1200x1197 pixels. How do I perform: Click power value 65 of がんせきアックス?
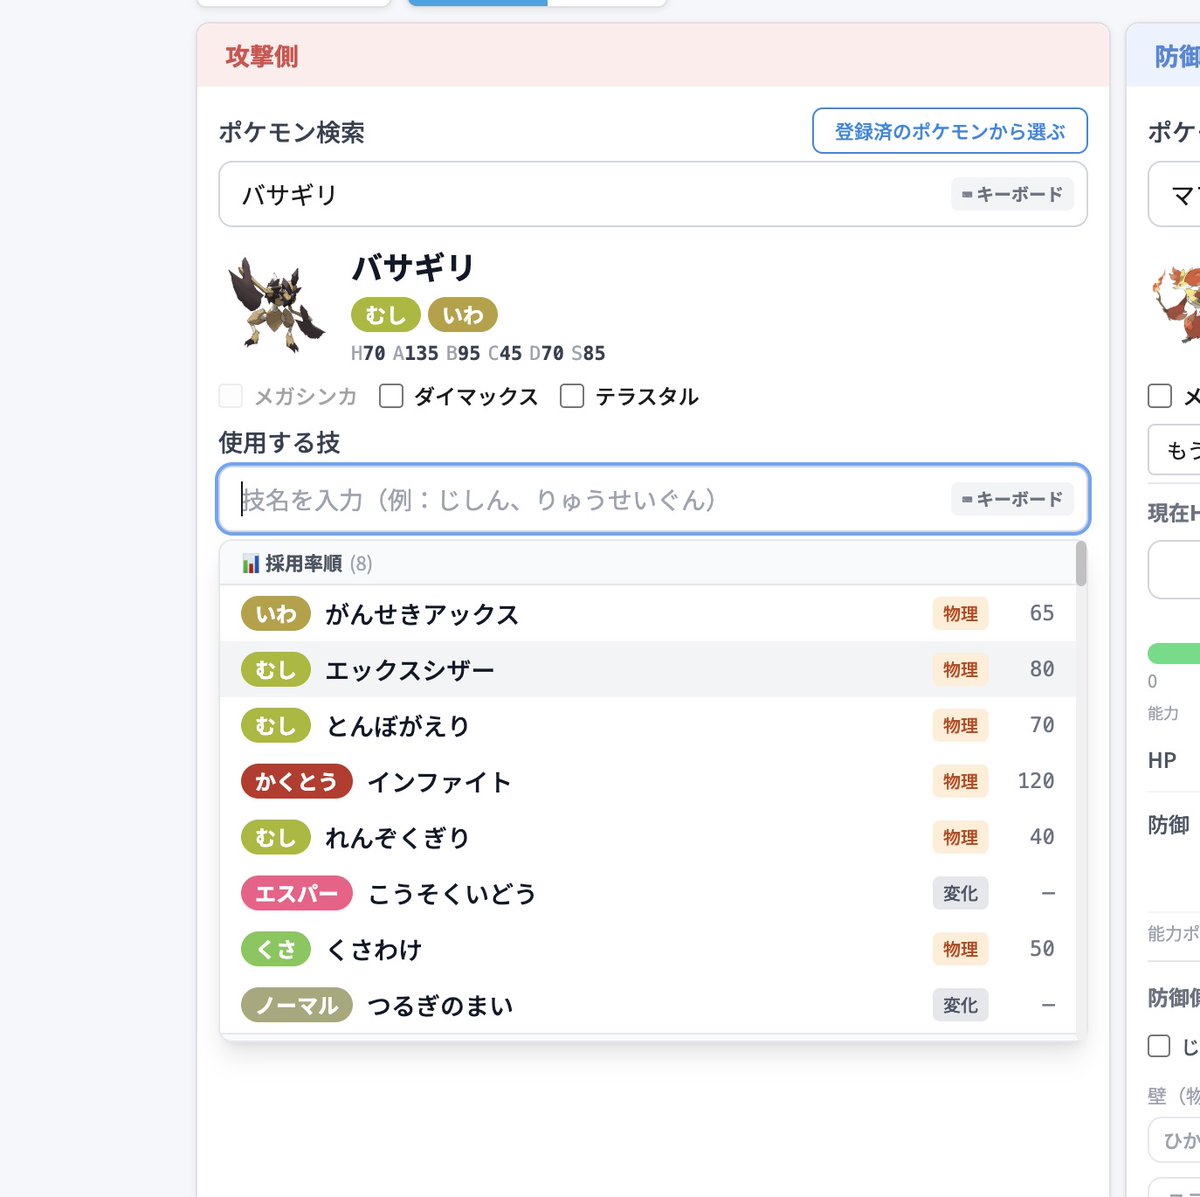coord(1042,613)
